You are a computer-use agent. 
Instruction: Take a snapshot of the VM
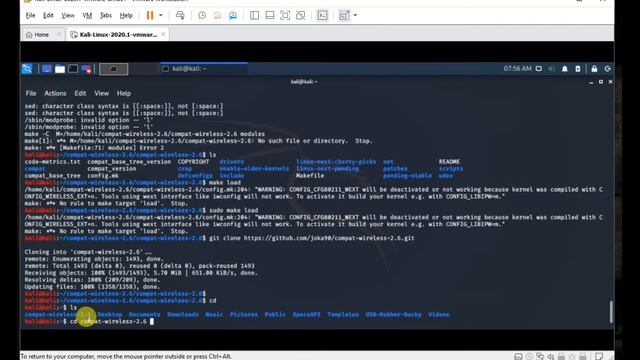[202, 16]
